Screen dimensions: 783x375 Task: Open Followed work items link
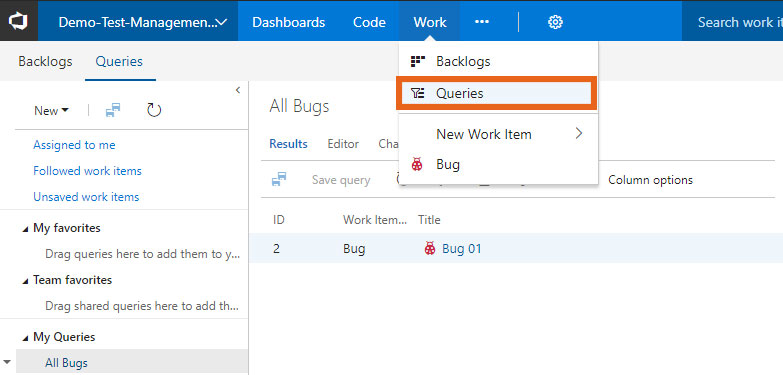point(87,171)
